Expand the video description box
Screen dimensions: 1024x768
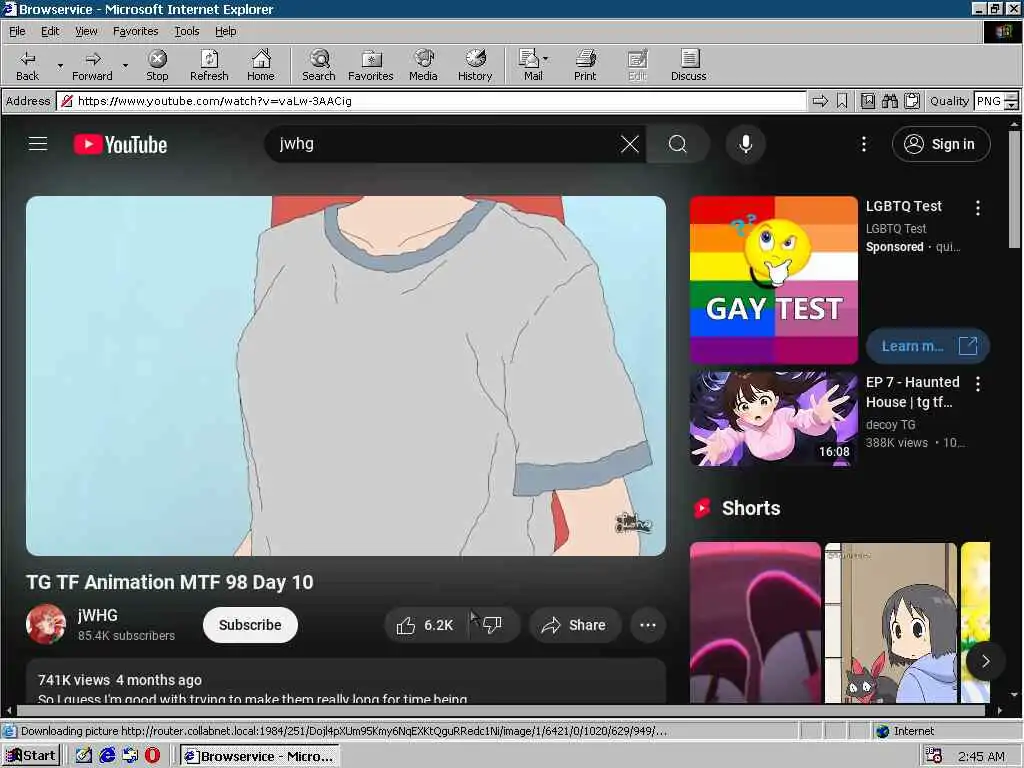(345, 680)
